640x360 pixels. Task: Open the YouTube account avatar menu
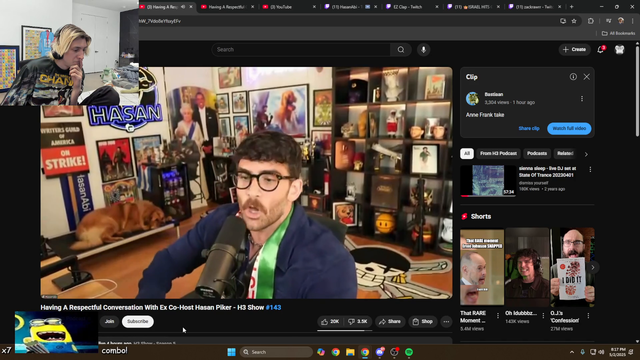pos(620,49)
